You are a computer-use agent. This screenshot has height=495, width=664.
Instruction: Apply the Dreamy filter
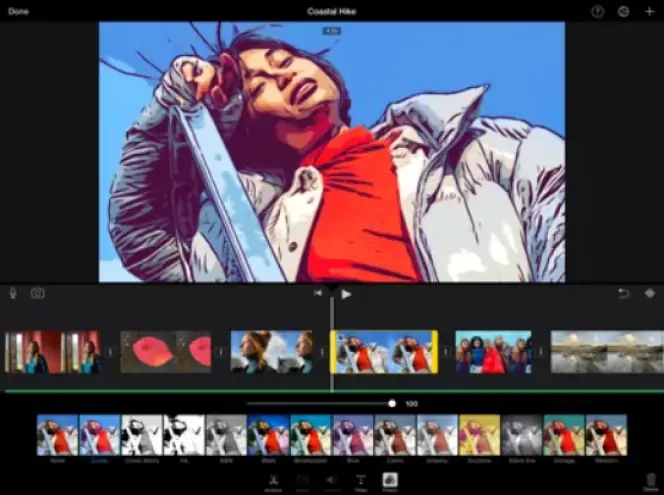pyautogui.click(x=437, y=435)
